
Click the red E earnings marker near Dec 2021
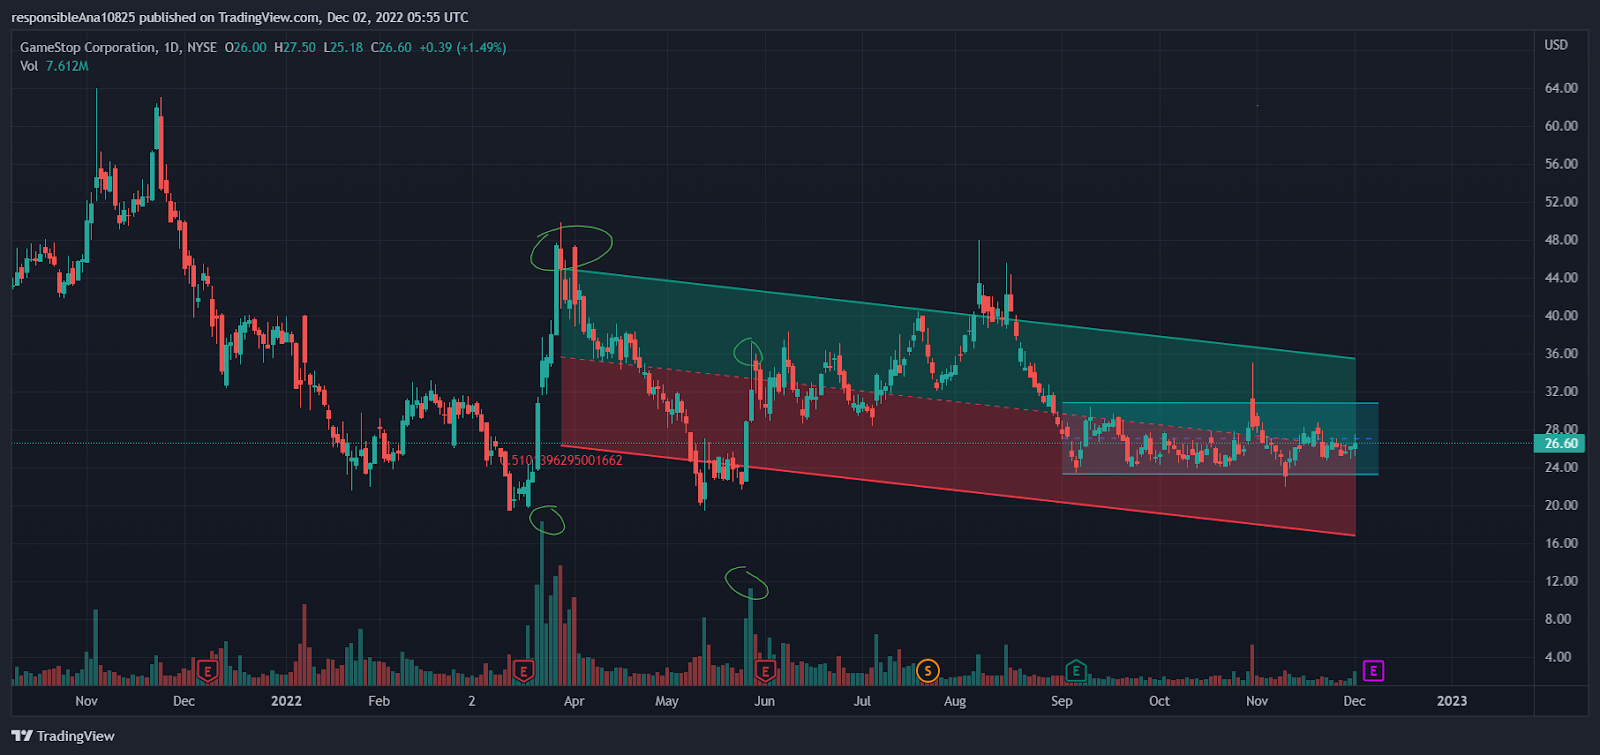pos(208,671)
